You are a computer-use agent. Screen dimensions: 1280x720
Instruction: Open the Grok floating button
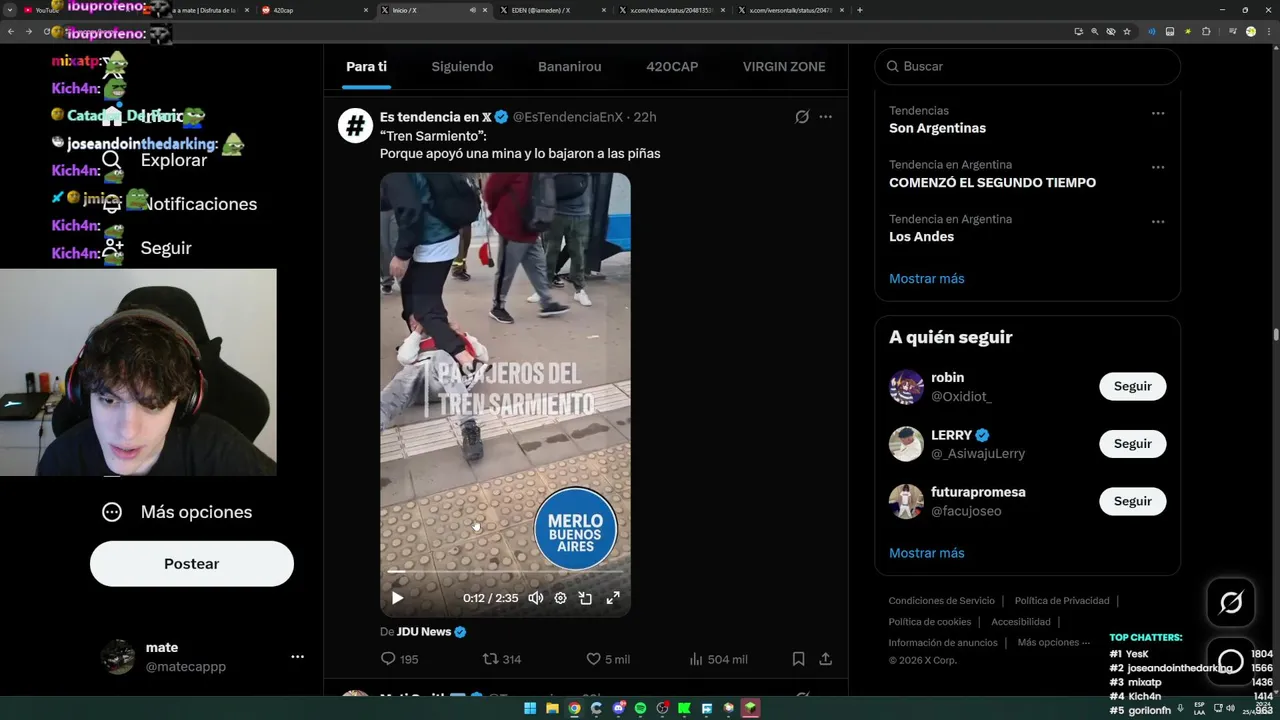coord(1231,602)
